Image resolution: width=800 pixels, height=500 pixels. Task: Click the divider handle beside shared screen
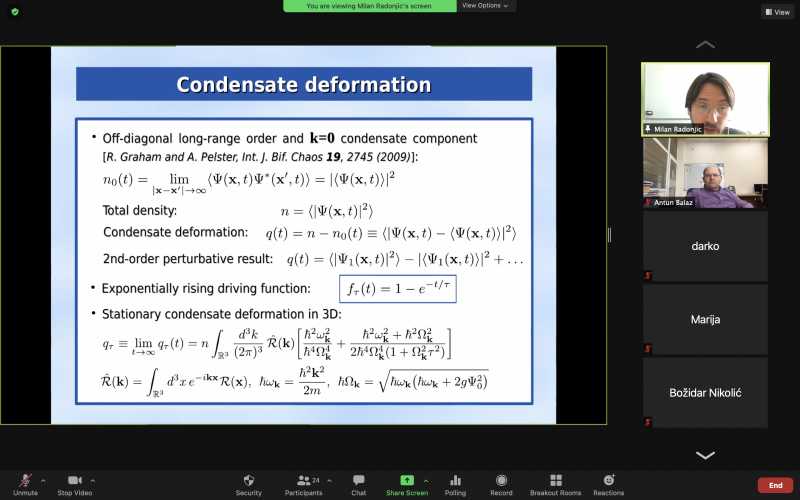click(x=610, y=236)
